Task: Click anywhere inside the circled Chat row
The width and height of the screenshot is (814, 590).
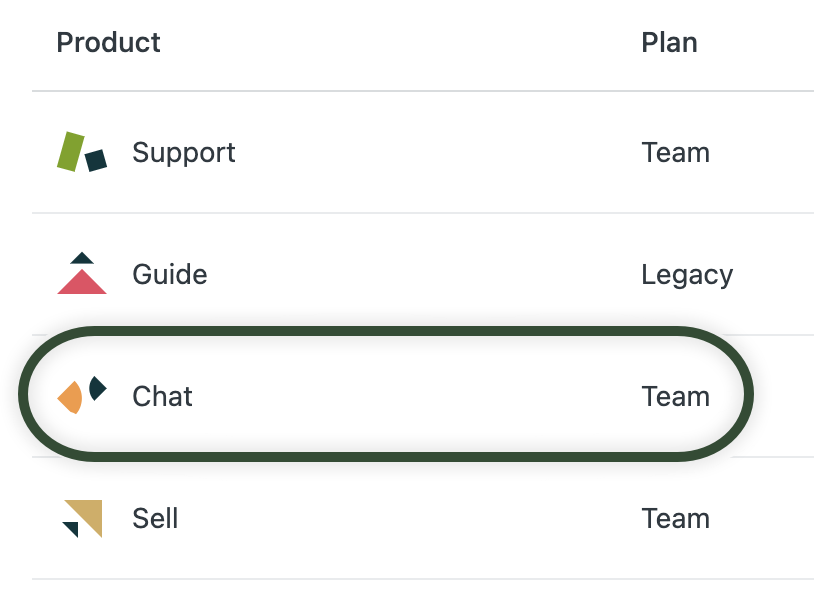Action: (x=400, y=396)
